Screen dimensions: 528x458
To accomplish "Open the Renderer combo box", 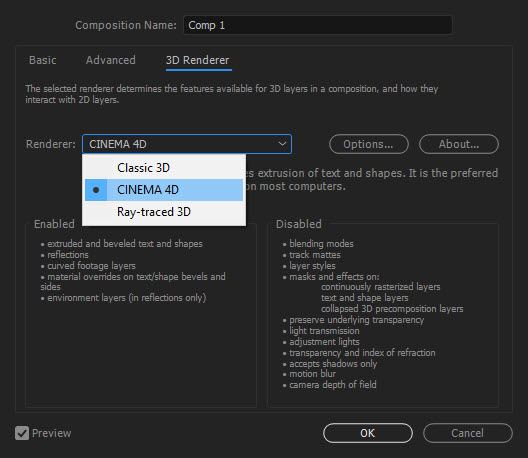I will [187, 144].
